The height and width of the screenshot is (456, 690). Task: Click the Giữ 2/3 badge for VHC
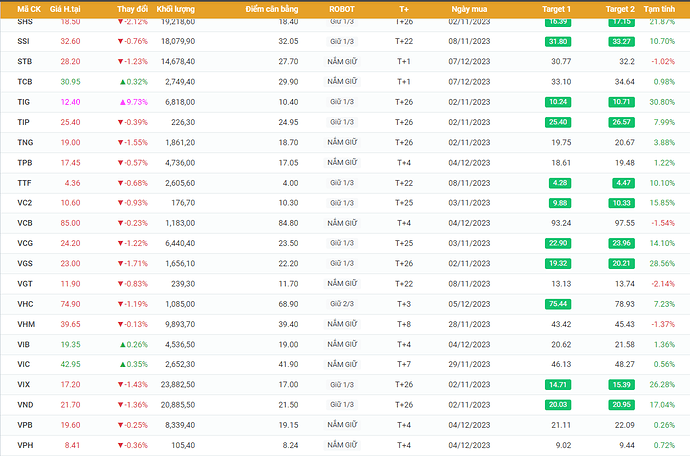pos(342,304)
